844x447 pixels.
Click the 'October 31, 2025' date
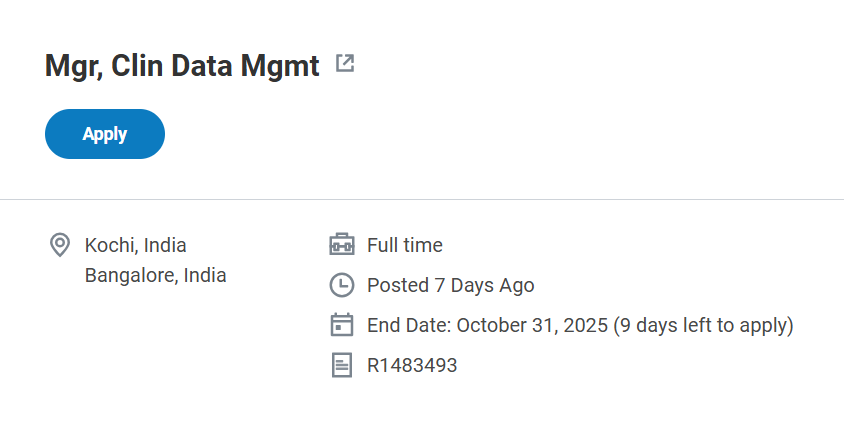[531, 325]
